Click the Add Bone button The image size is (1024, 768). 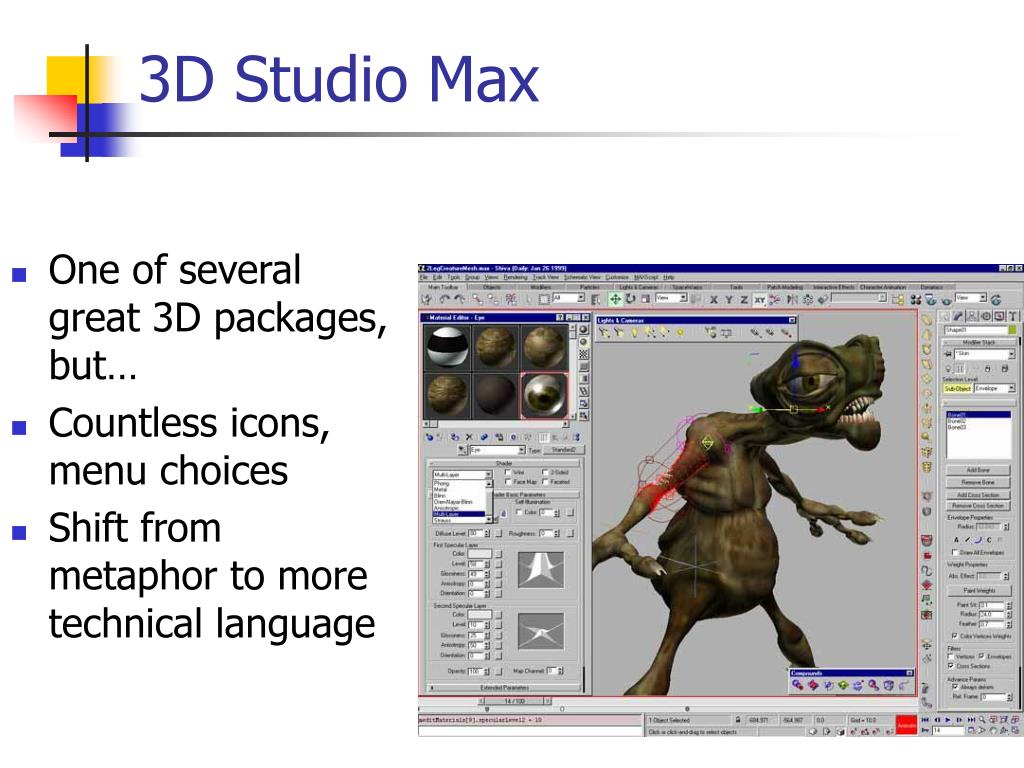978,470
